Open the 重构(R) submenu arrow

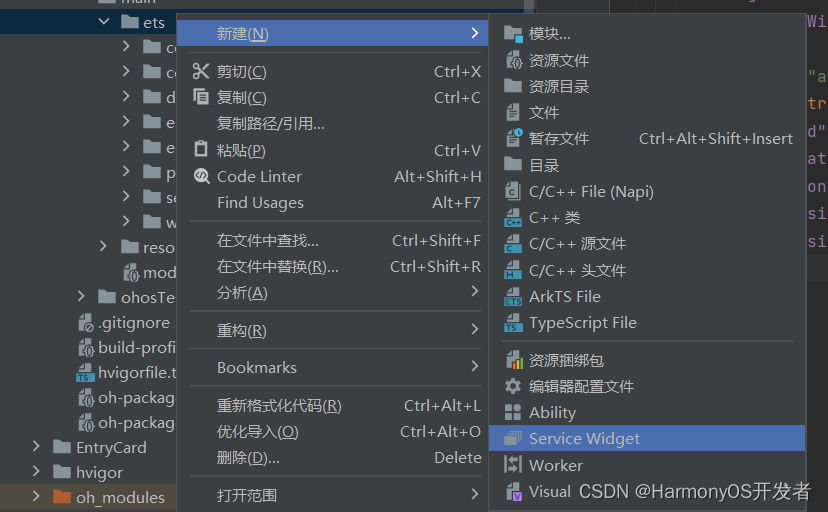(475, 329)
